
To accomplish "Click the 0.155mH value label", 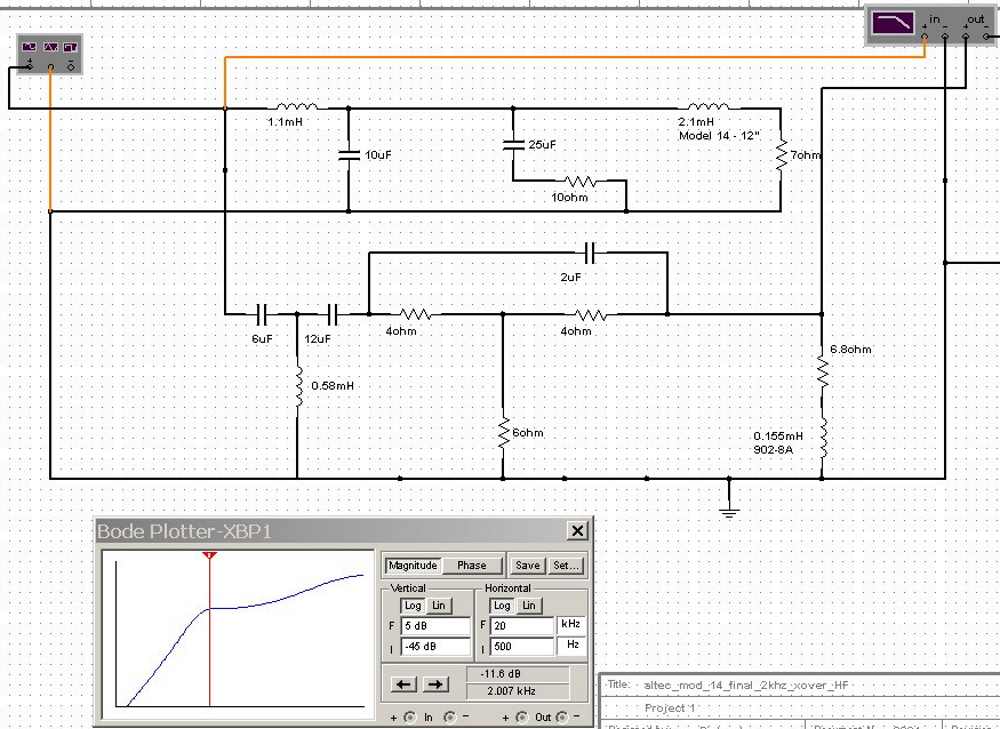I will (x=778, y=436).
